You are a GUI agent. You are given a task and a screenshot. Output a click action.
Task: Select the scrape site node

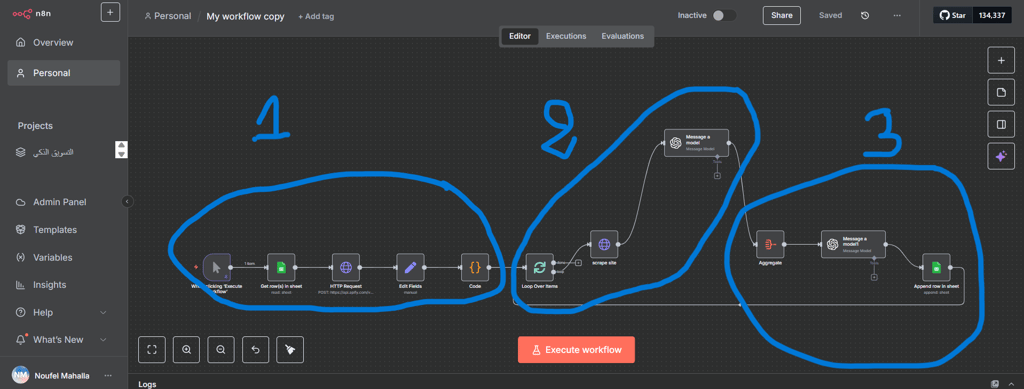pyautogui.click(x=604, y=244)
